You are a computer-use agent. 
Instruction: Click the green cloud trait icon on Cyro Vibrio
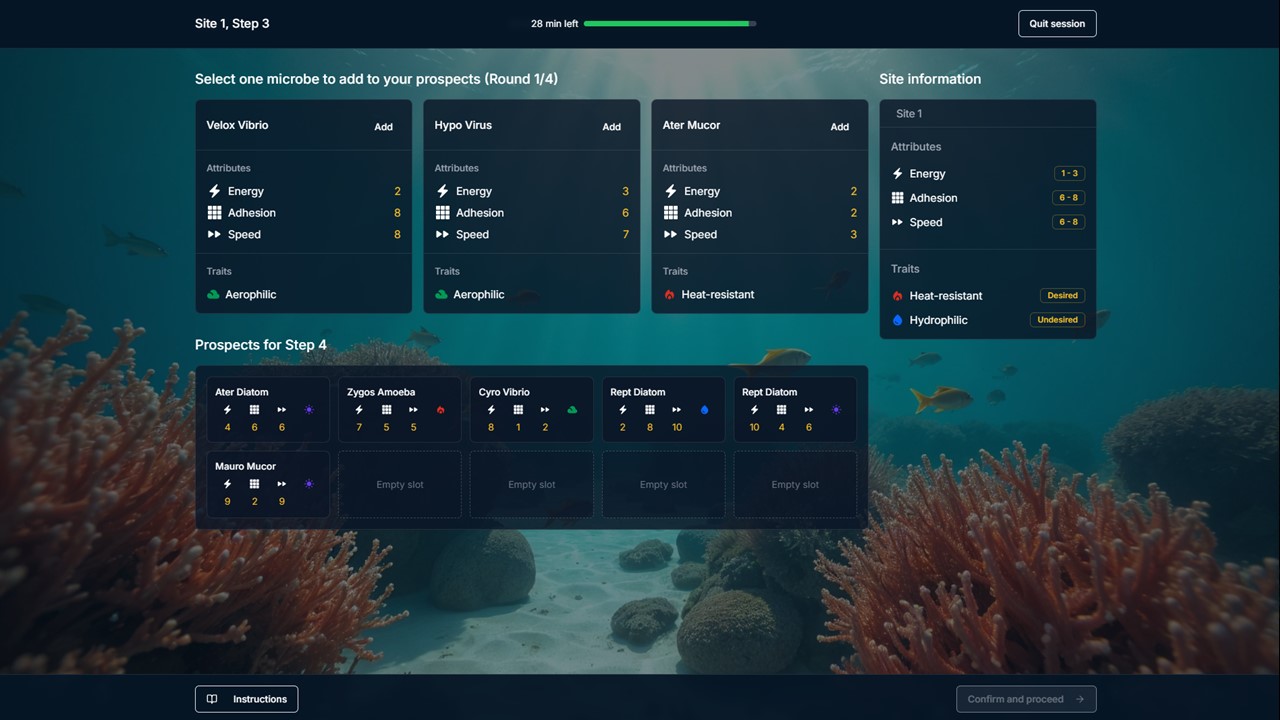[x=572, y=410]
